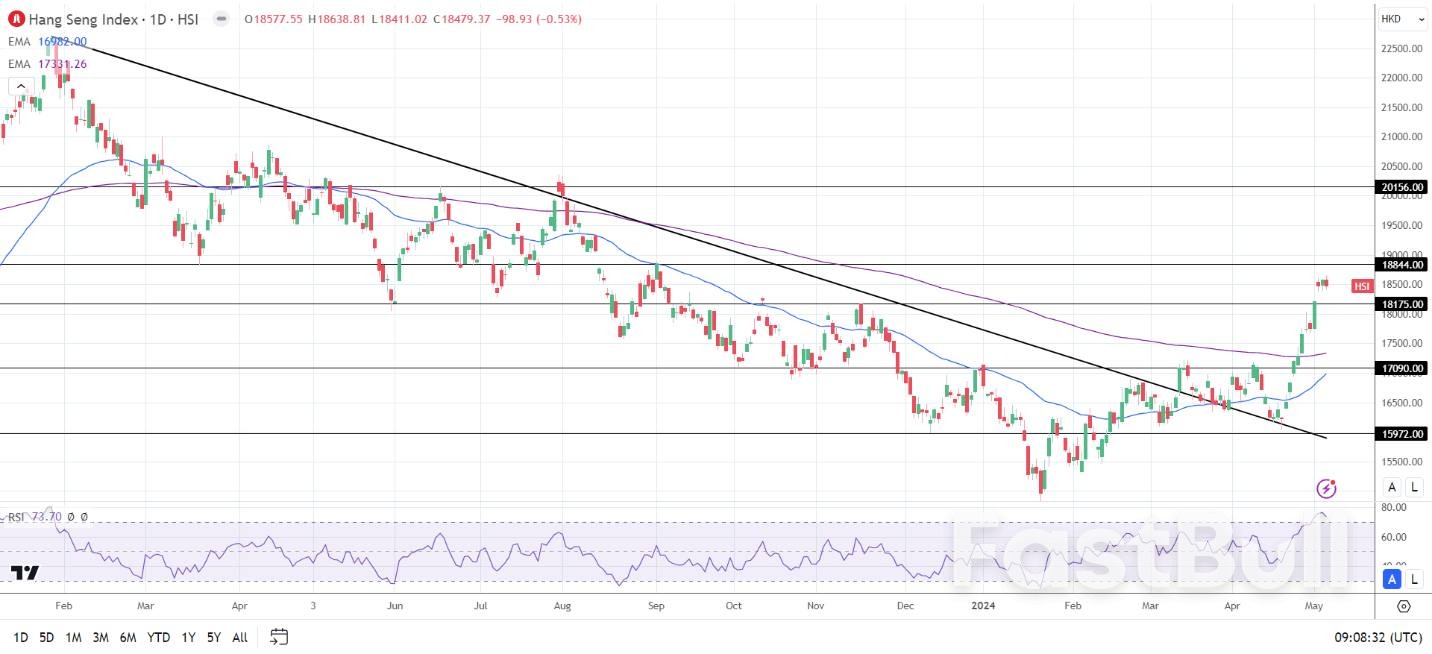Image resolution: width=1432 pixels, height=654 pixels.
Task: Click the 5Y range button
Action: 213,637
